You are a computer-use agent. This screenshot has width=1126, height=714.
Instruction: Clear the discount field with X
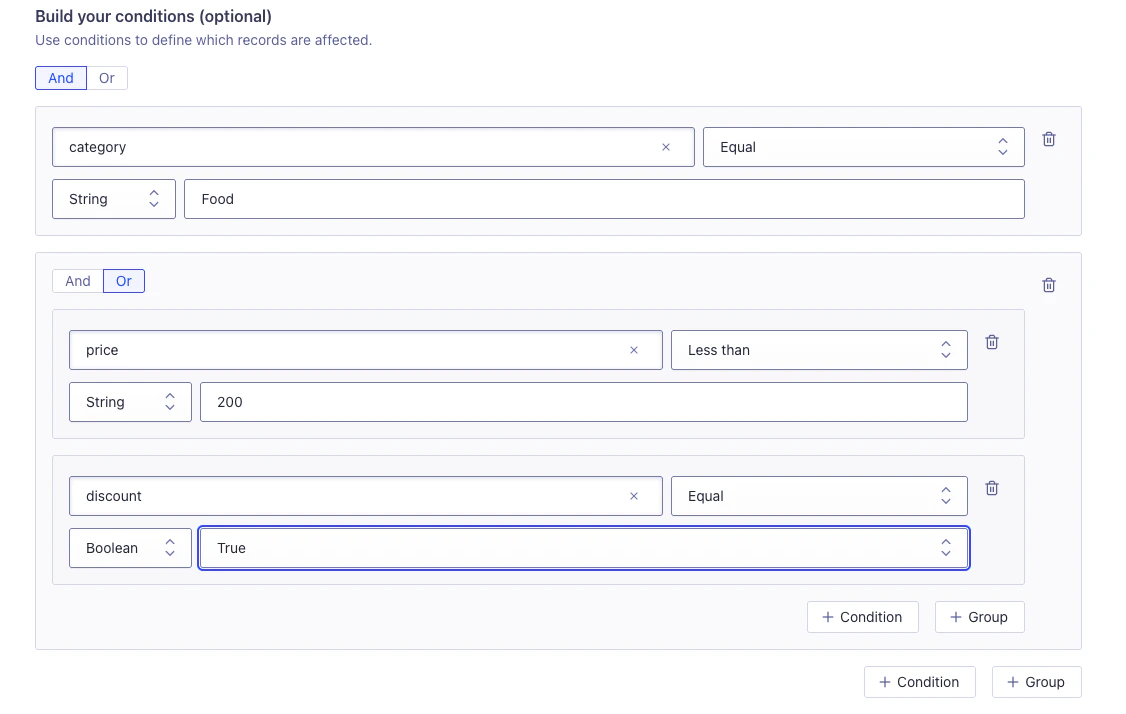[x=633, y=496]
